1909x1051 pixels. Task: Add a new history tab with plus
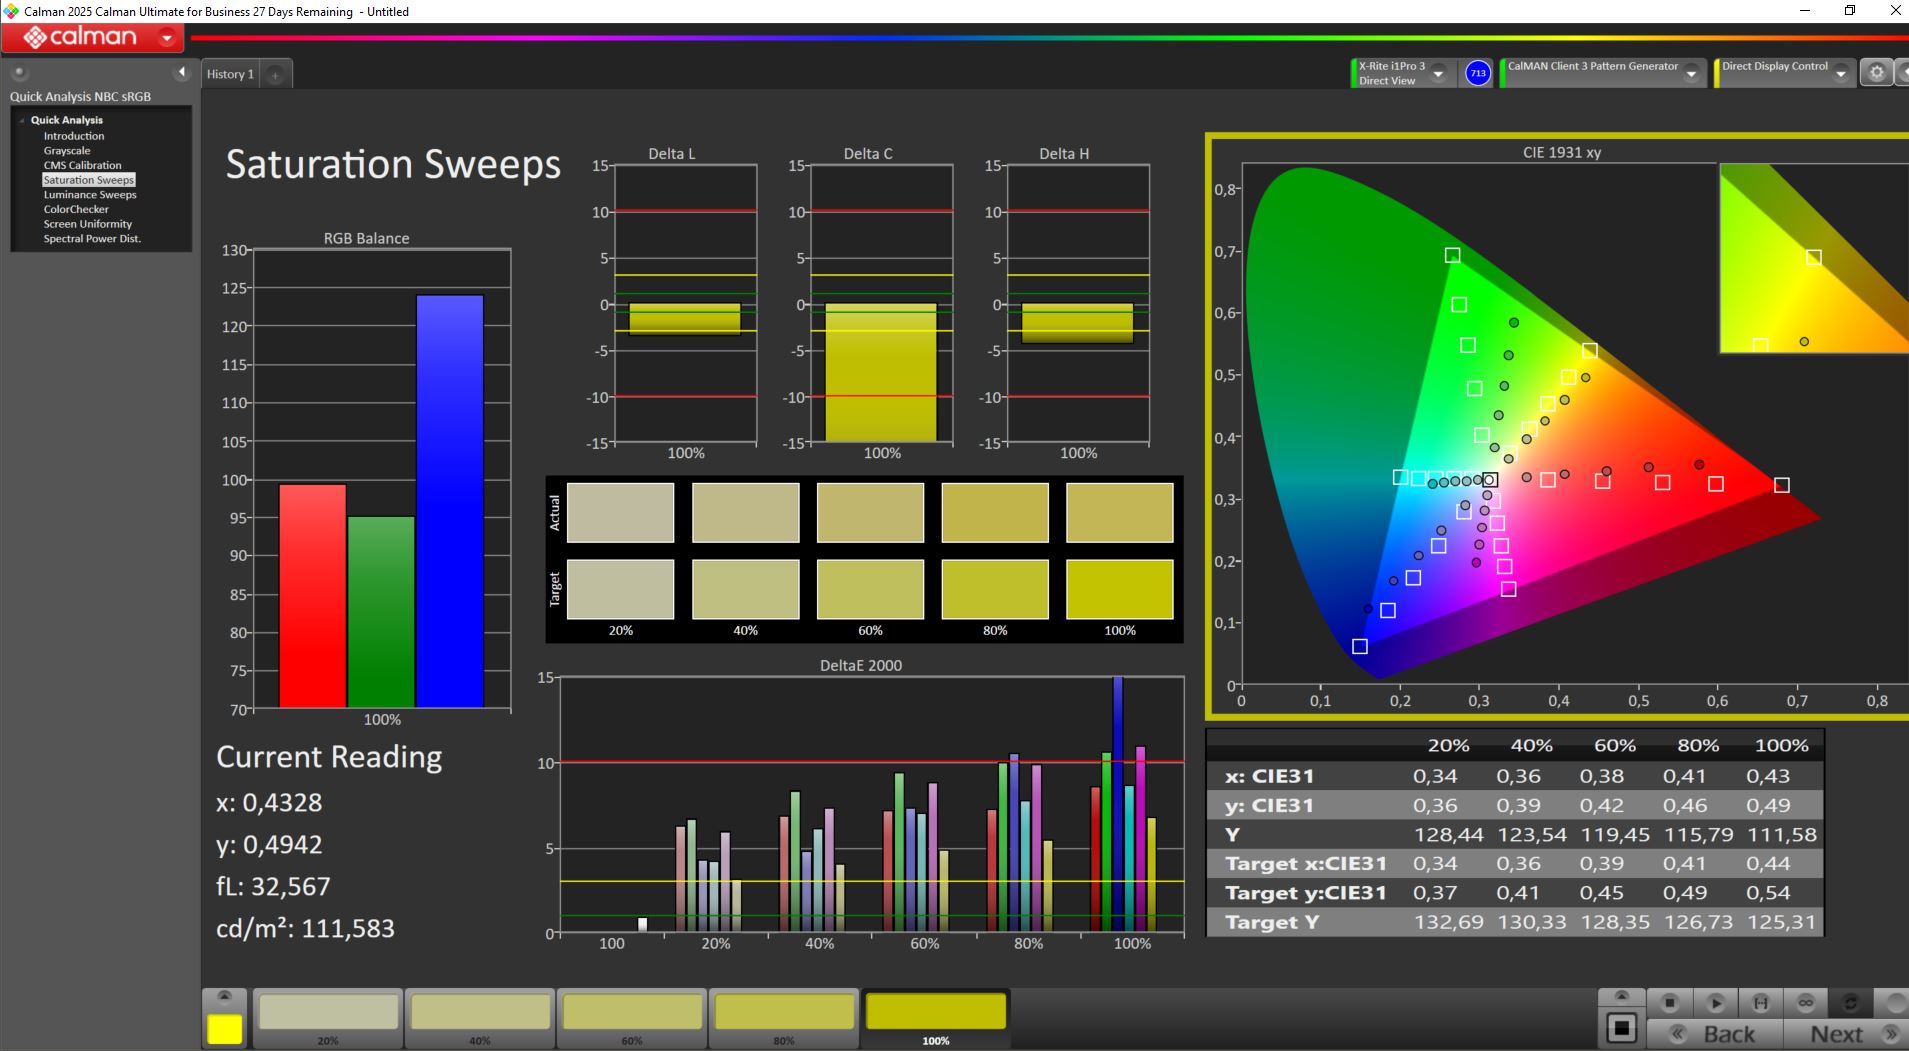point(275,74)
